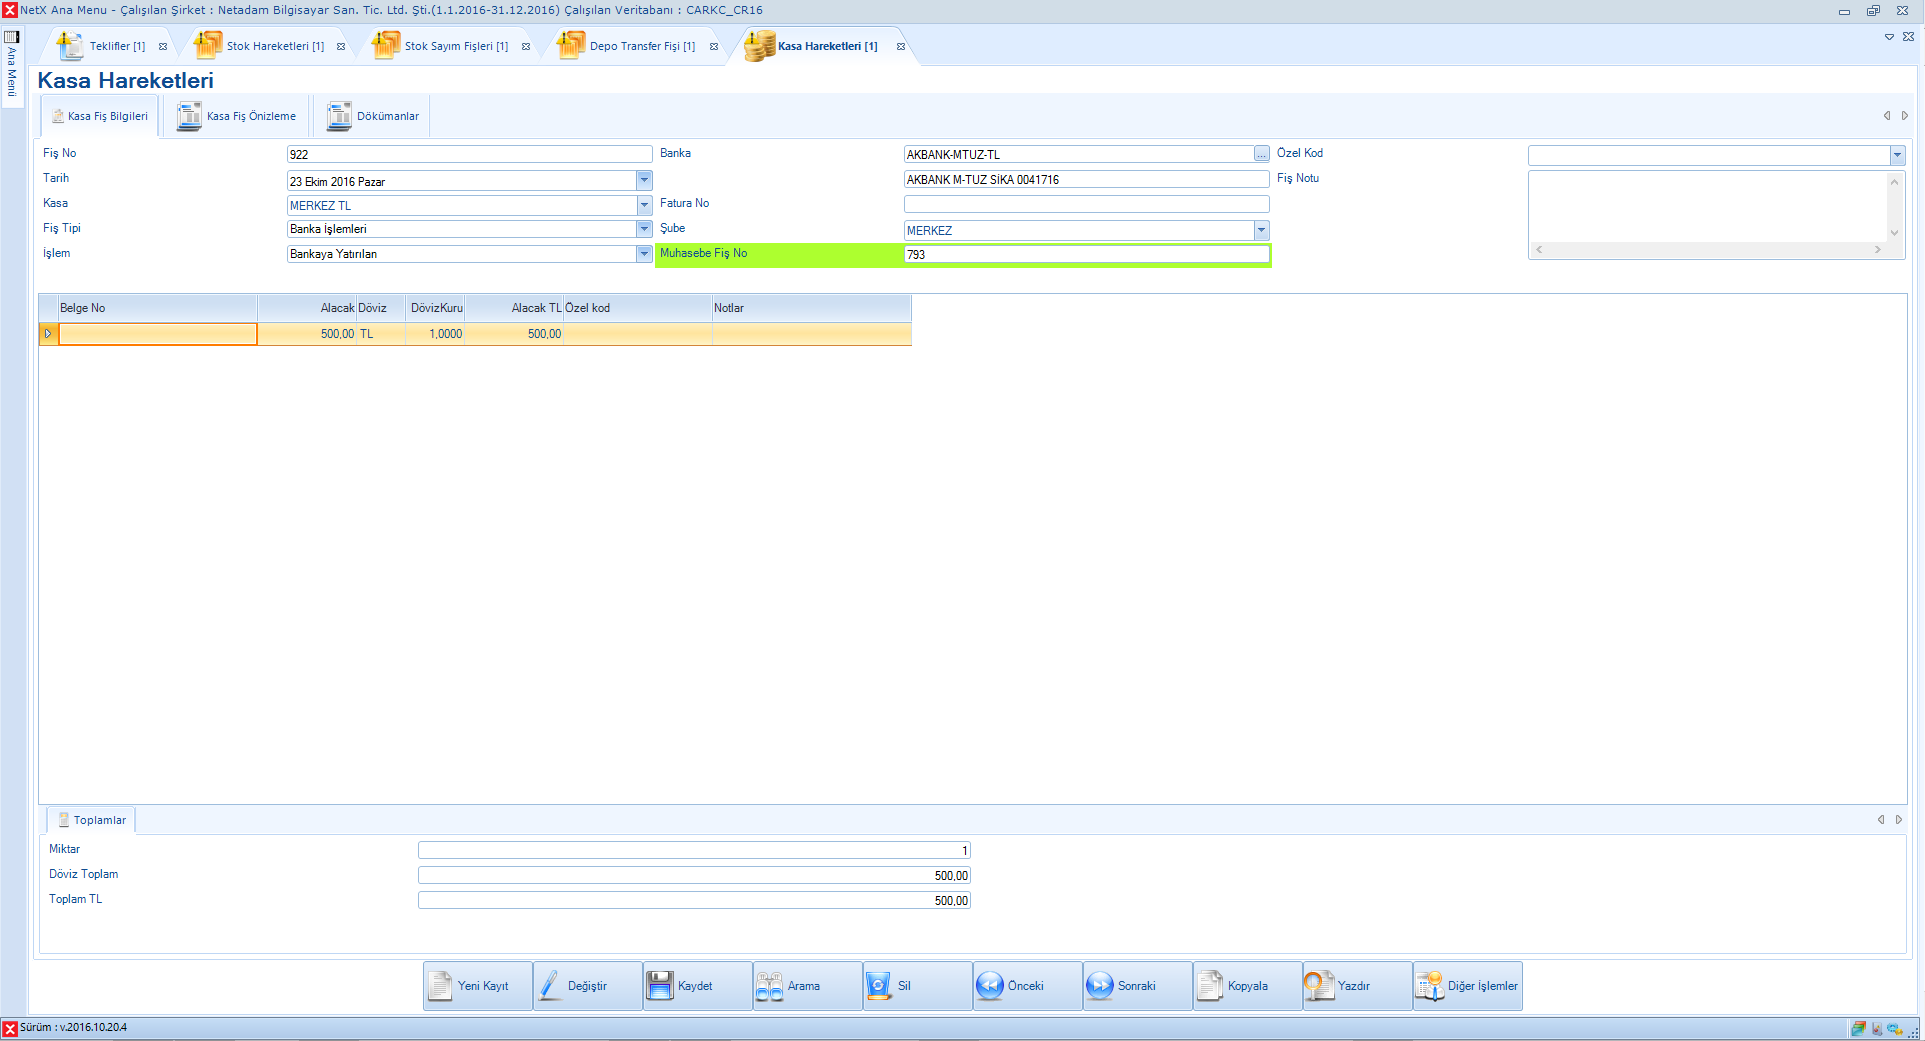Viewport: 1925px width, 1041px height.
Task: Click the Sil recycle bin icon
Action: [879, 986]
